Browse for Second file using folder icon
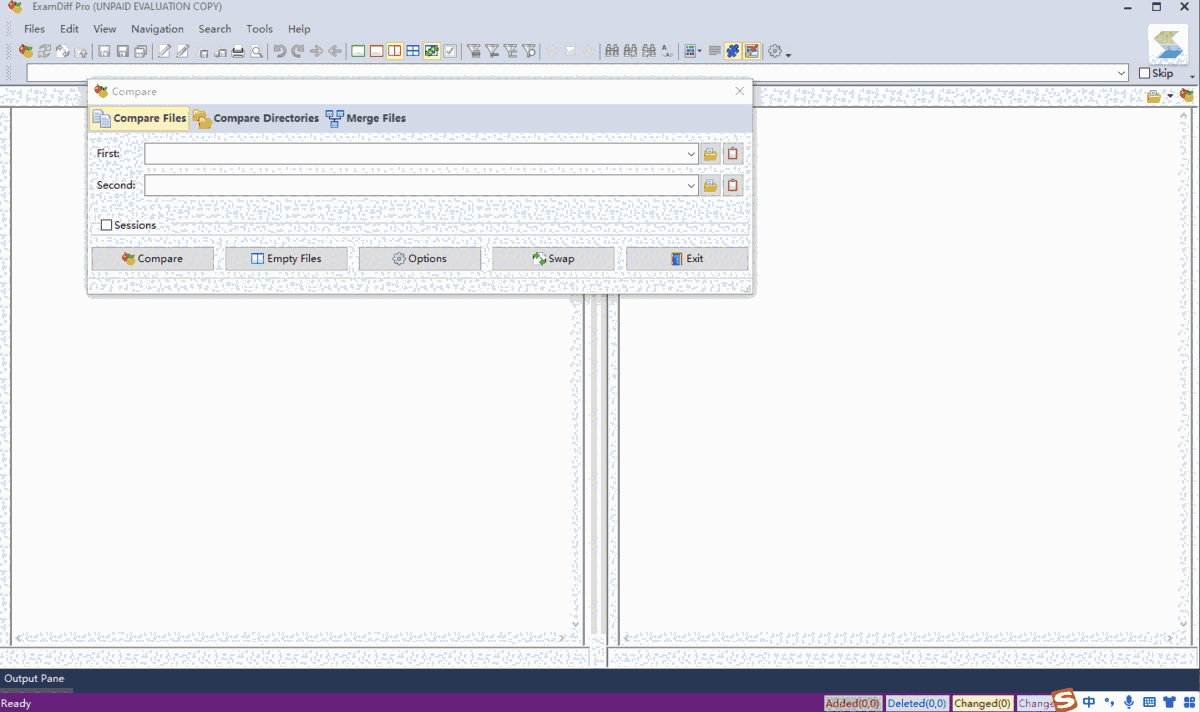 (x=711, y=185)
